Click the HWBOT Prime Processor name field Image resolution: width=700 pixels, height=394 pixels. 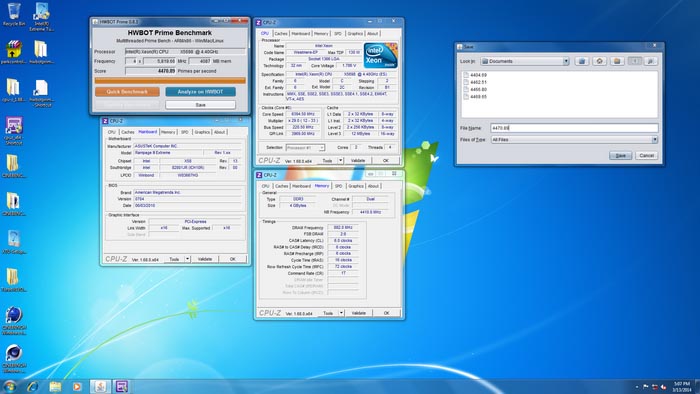tap(185, 52)
